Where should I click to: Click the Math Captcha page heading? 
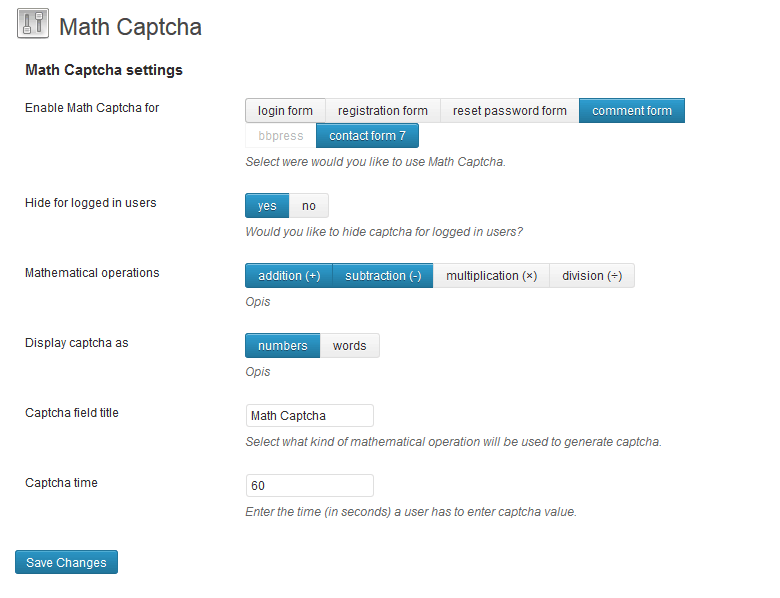point(130,27)
